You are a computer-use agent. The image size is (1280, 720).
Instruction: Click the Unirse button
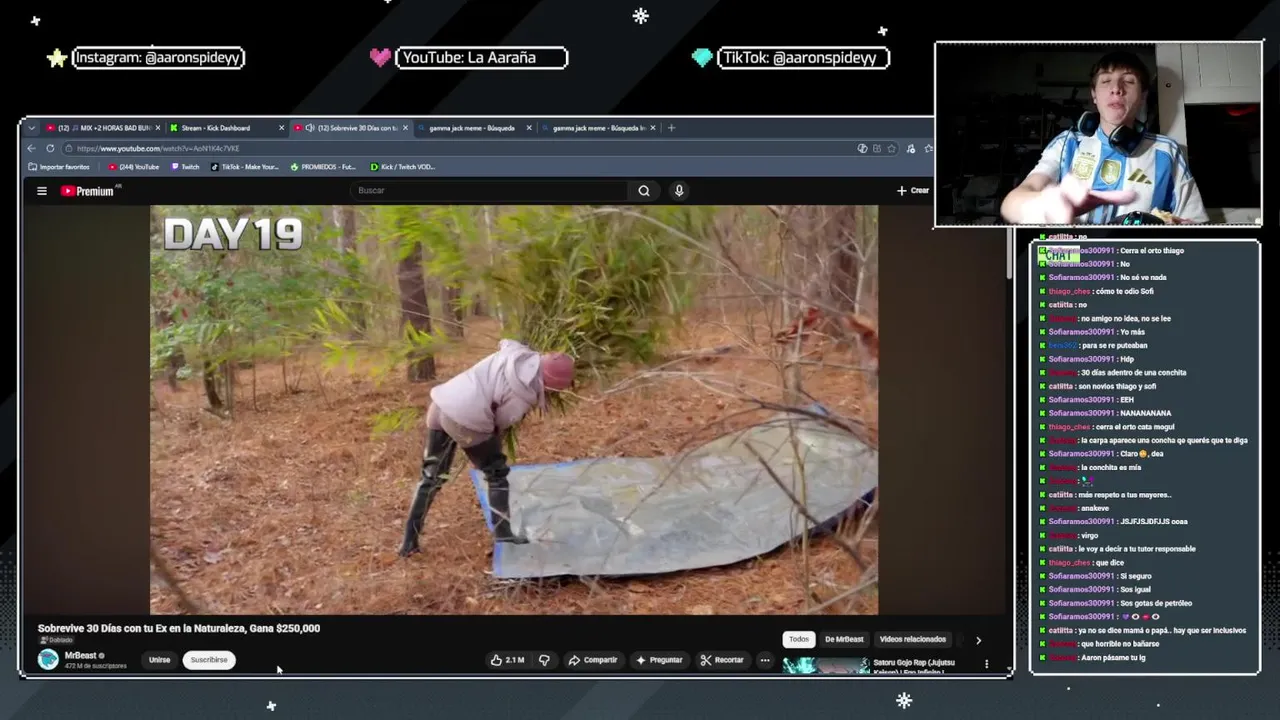(160, 660)
